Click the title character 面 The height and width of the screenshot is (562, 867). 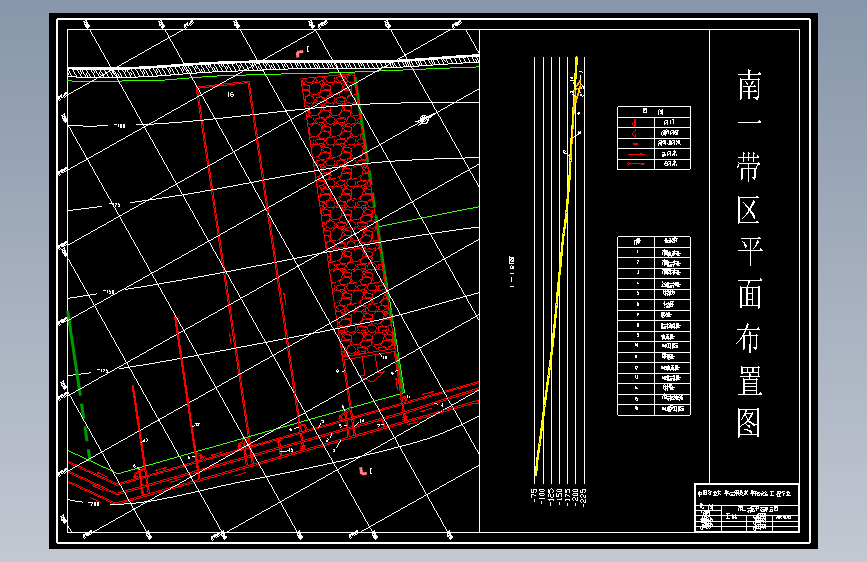click(749, 294)
